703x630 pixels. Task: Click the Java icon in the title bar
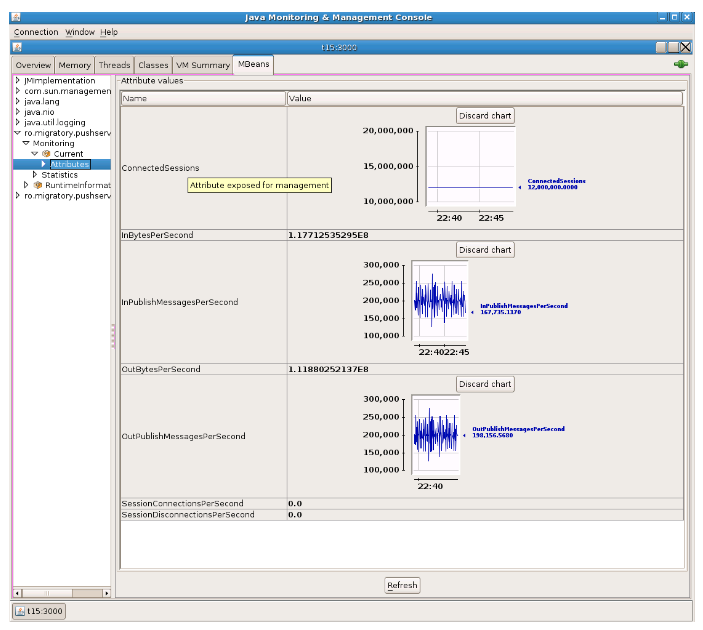pos(18,17)
